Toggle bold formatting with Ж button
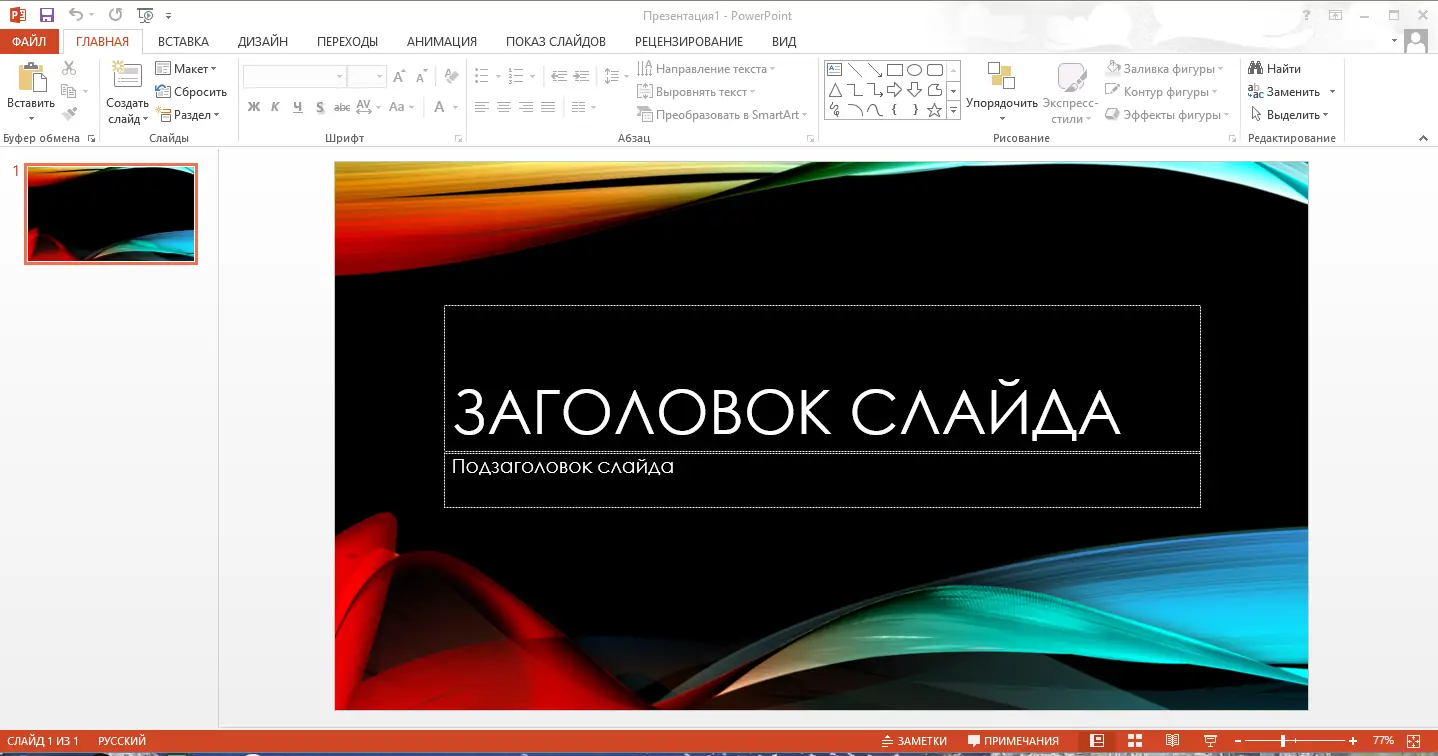Image resolution: width=1438 pixels, height=756 pixels. click(x=253, y=107)
